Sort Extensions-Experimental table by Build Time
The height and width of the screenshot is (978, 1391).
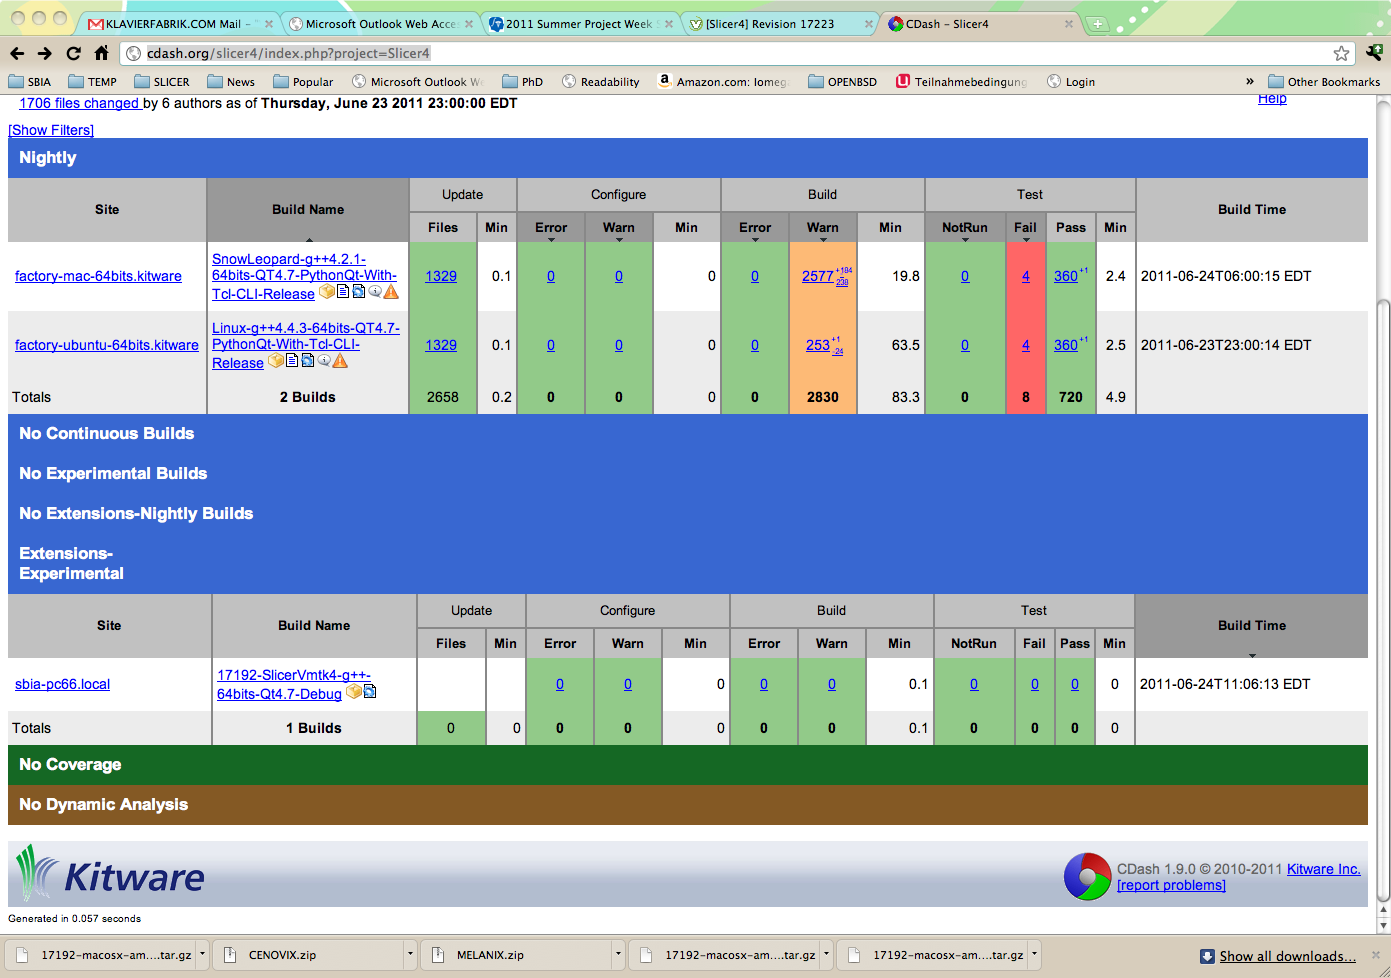click(x=1252, y=625)
